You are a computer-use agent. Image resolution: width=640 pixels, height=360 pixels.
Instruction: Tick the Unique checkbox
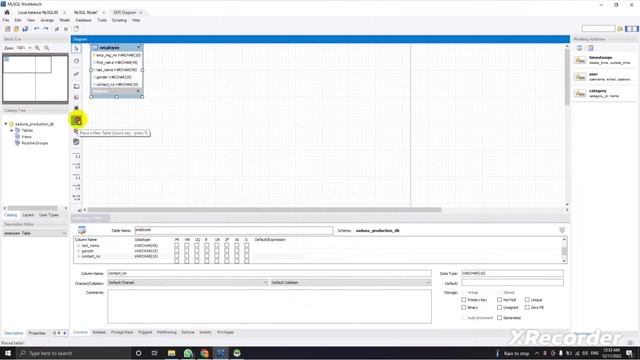pos(527,300)
